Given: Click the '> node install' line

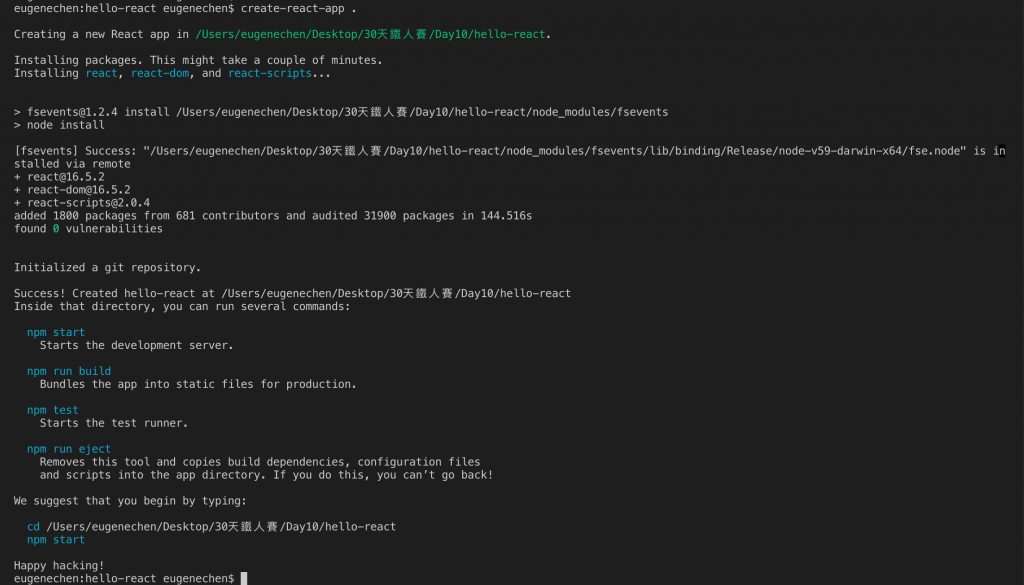Looking at the screenshot, I should (59, 125).
